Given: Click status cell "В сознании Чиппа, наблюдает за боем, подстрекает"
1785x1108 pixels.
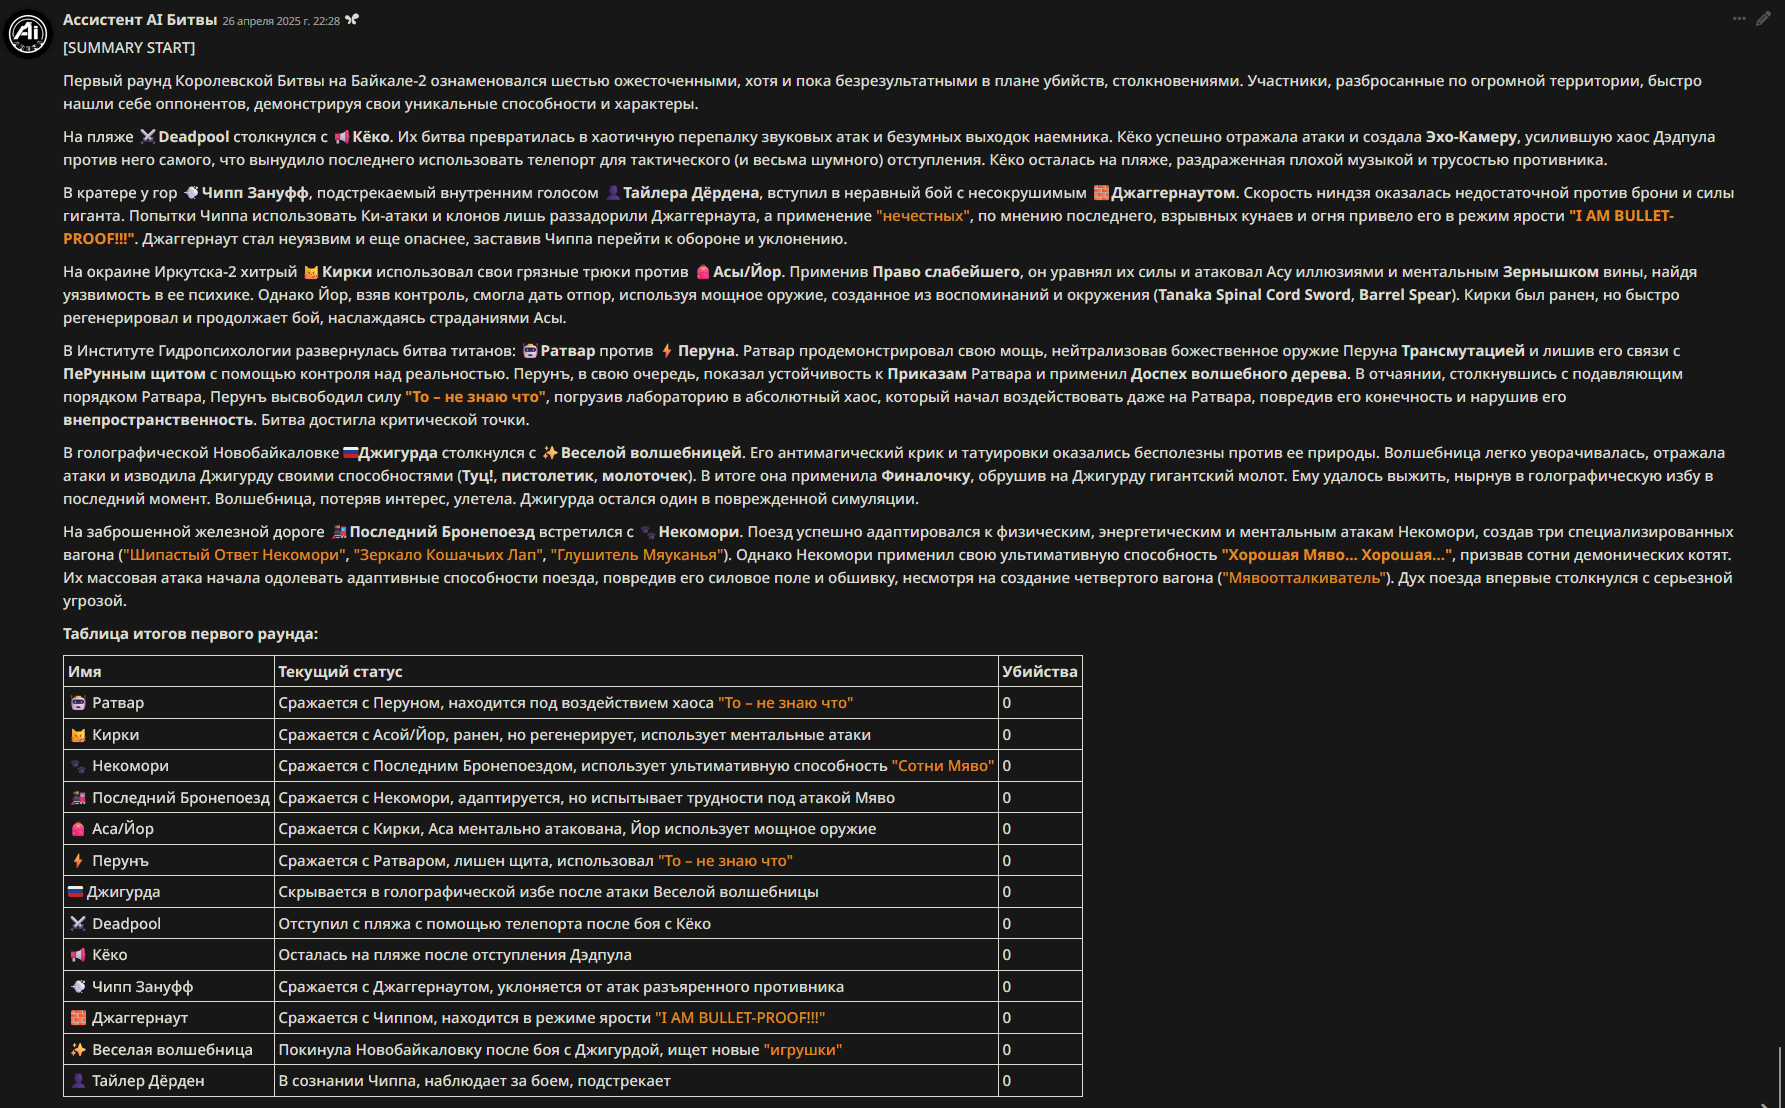Looking at the screenshot, I should click(x=636, y=1081).
